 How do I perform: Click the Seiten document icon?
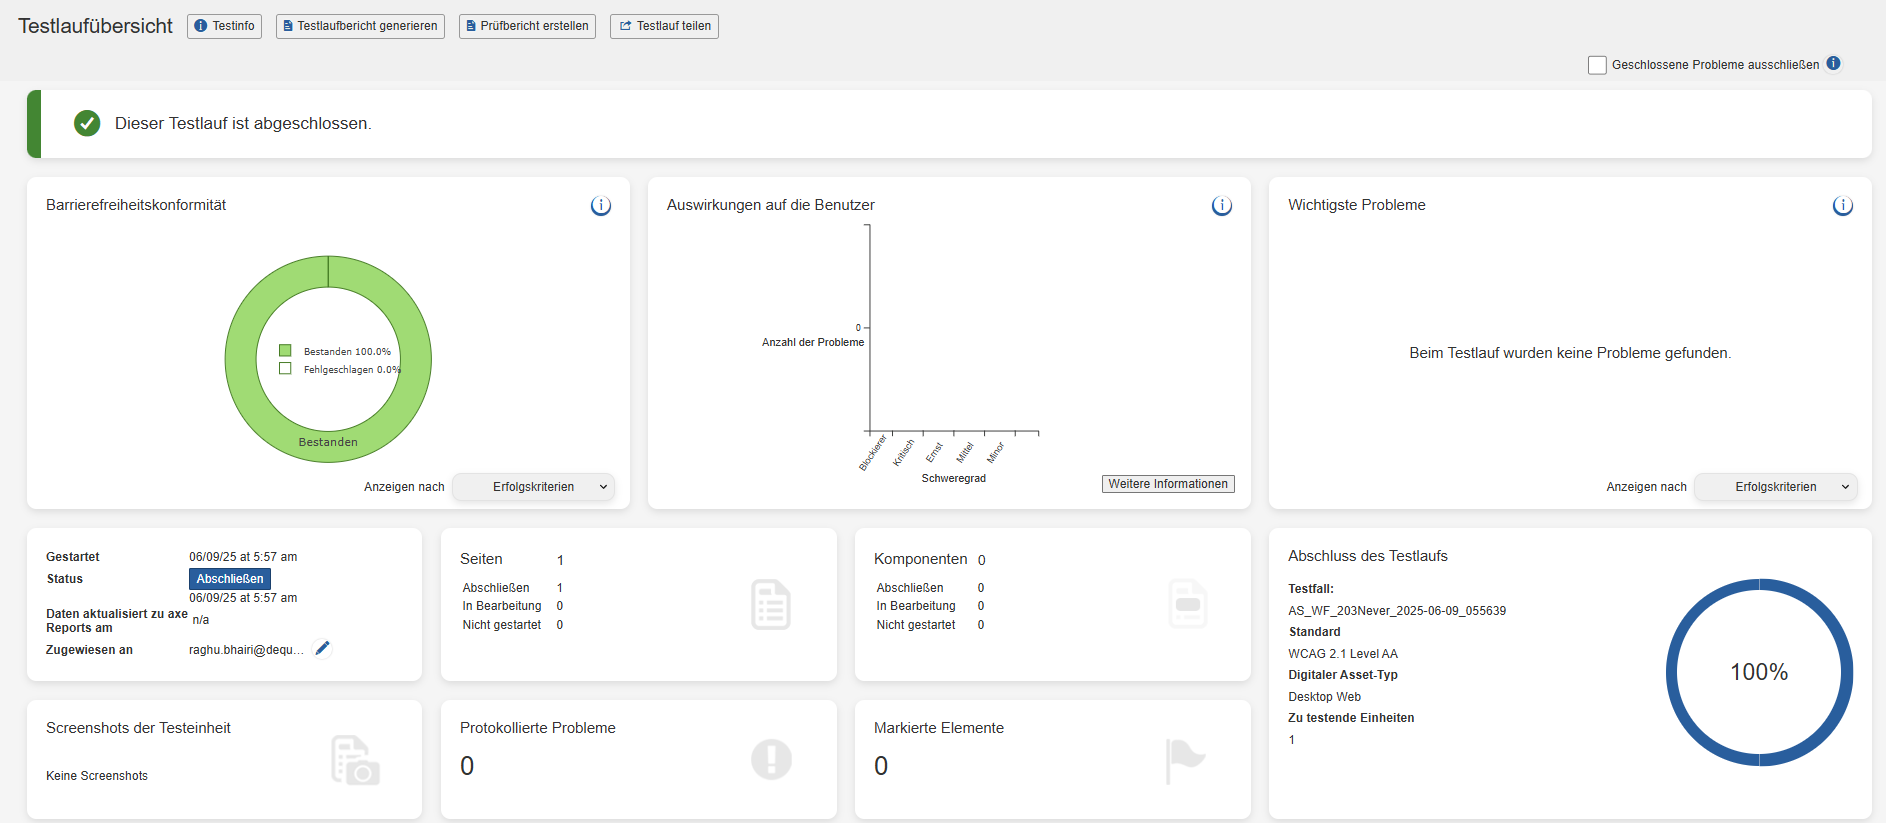770,605
